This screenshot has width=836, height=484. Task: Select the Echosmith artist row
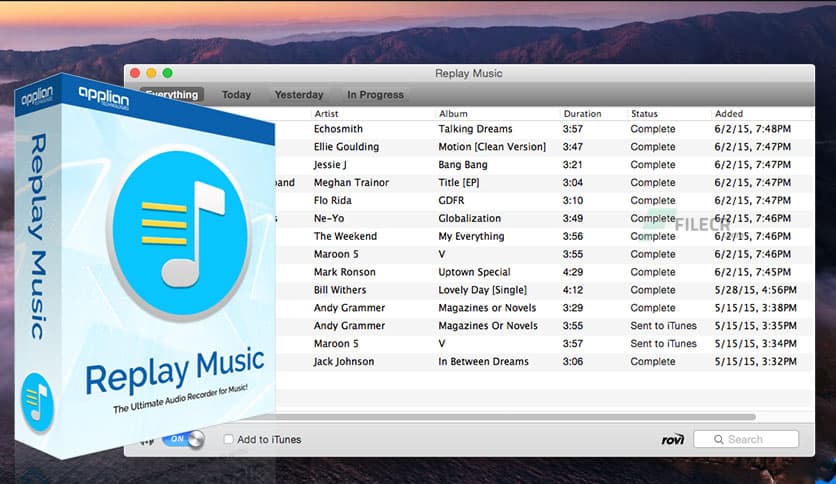pyautogui.click(x=544, y=129)
